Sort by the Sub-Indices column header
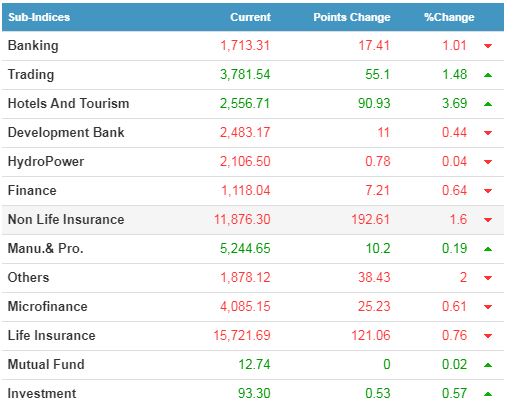Image resolution: width=515 pixels, height=408 pixels. pyautogui.click(x=39, y=17)
